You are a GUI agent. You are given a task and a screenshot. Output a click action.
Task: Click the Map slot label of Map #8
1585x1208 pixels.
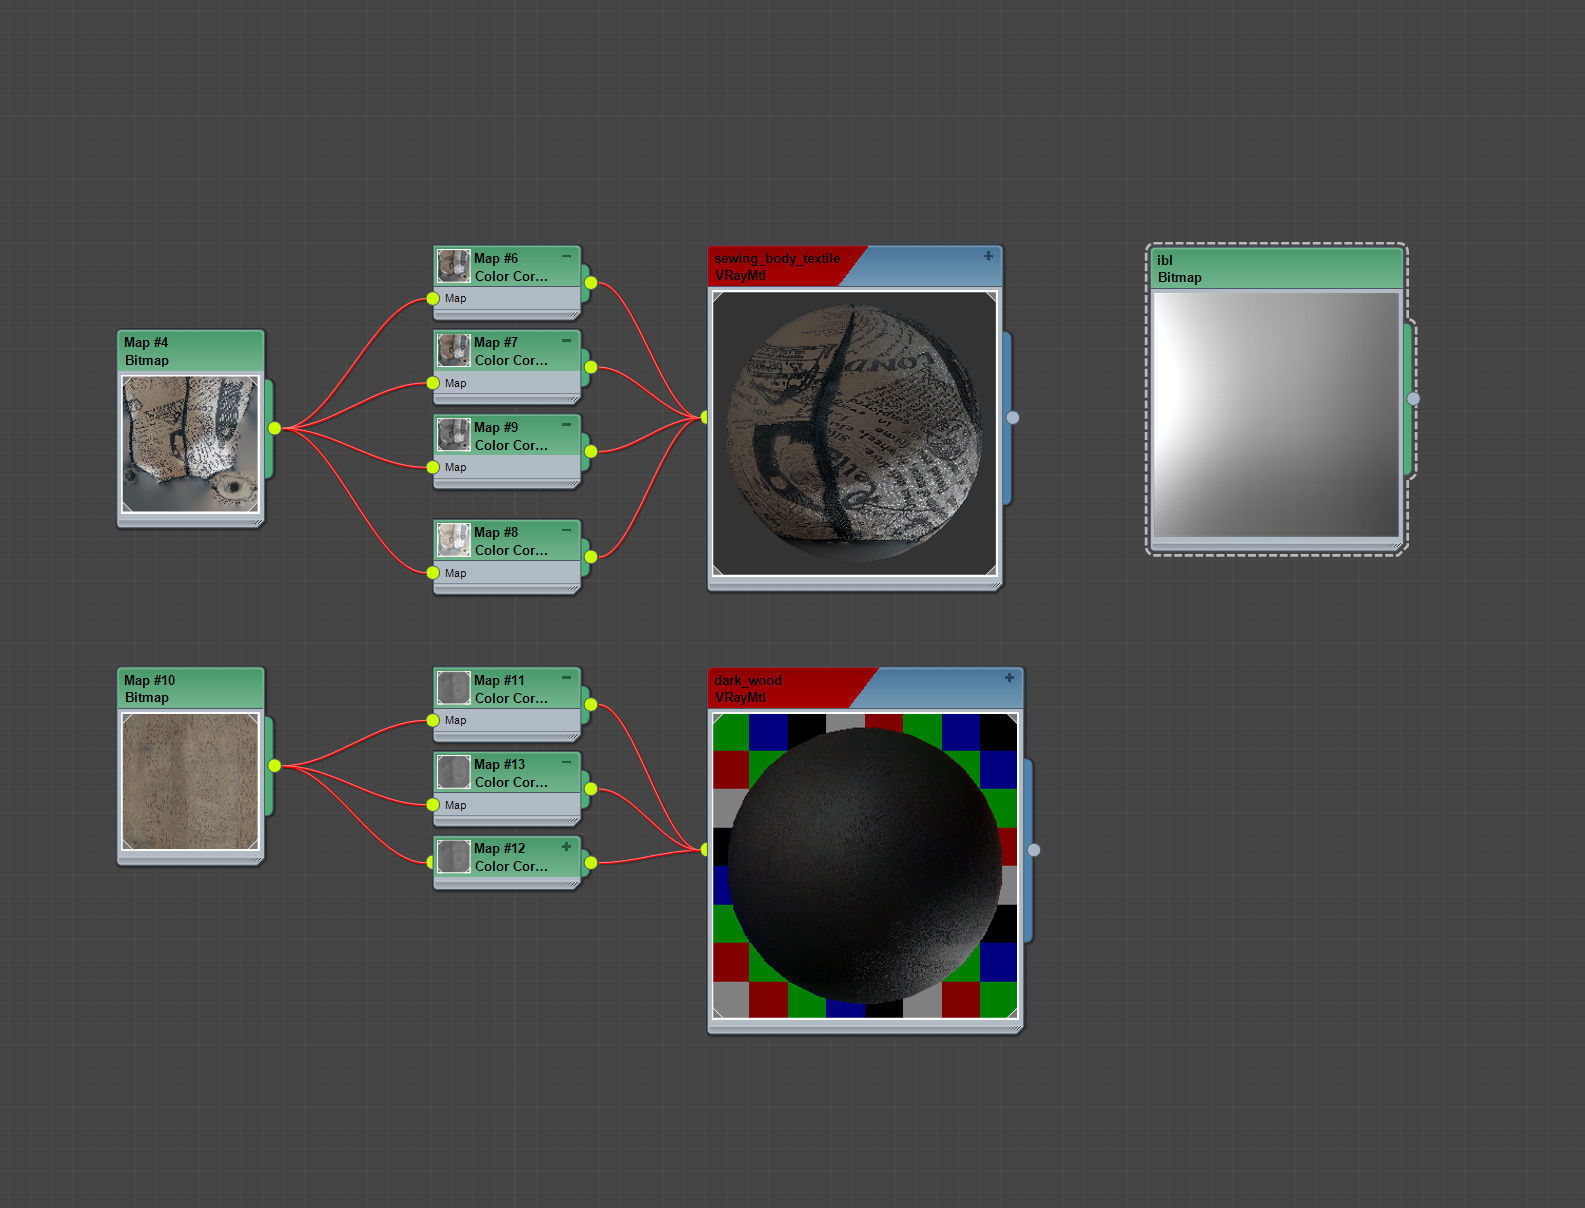(455, 573)
